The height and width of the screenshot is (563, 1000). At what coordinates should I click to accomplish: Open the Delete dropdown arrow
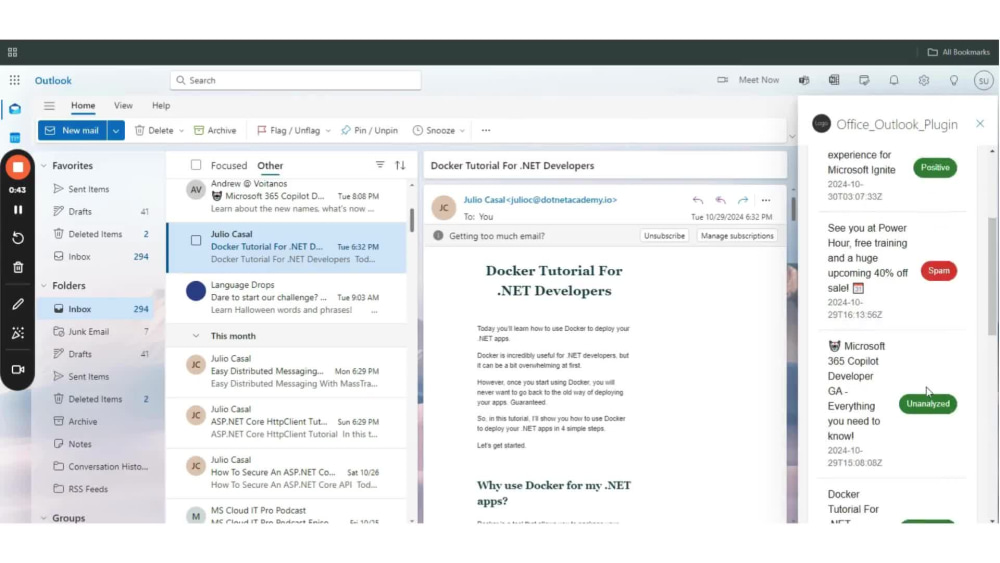[181, 131]
